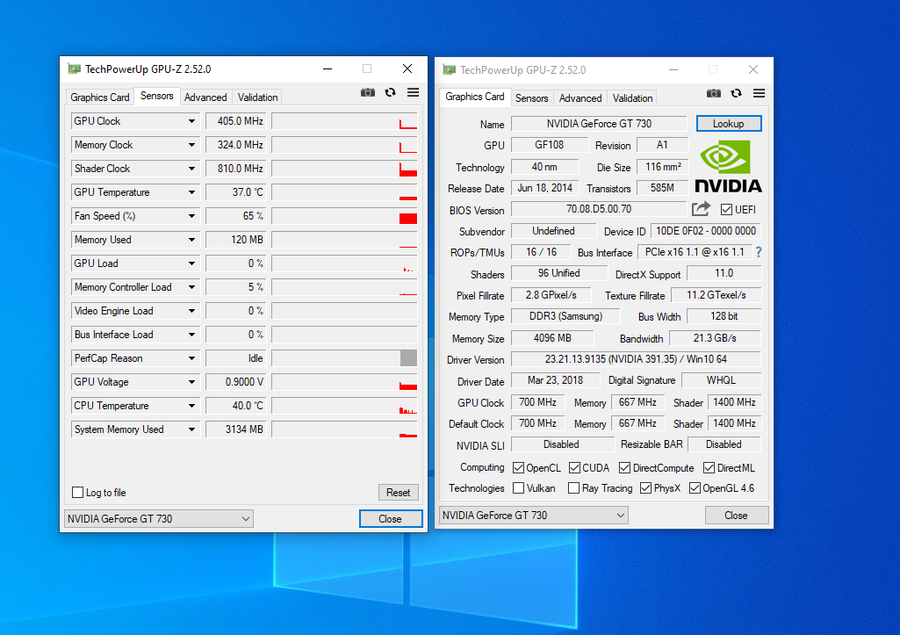Toggle the OpenGL 4.6 checkbox
Screen dimensions: 900x635
coord(695,488)
